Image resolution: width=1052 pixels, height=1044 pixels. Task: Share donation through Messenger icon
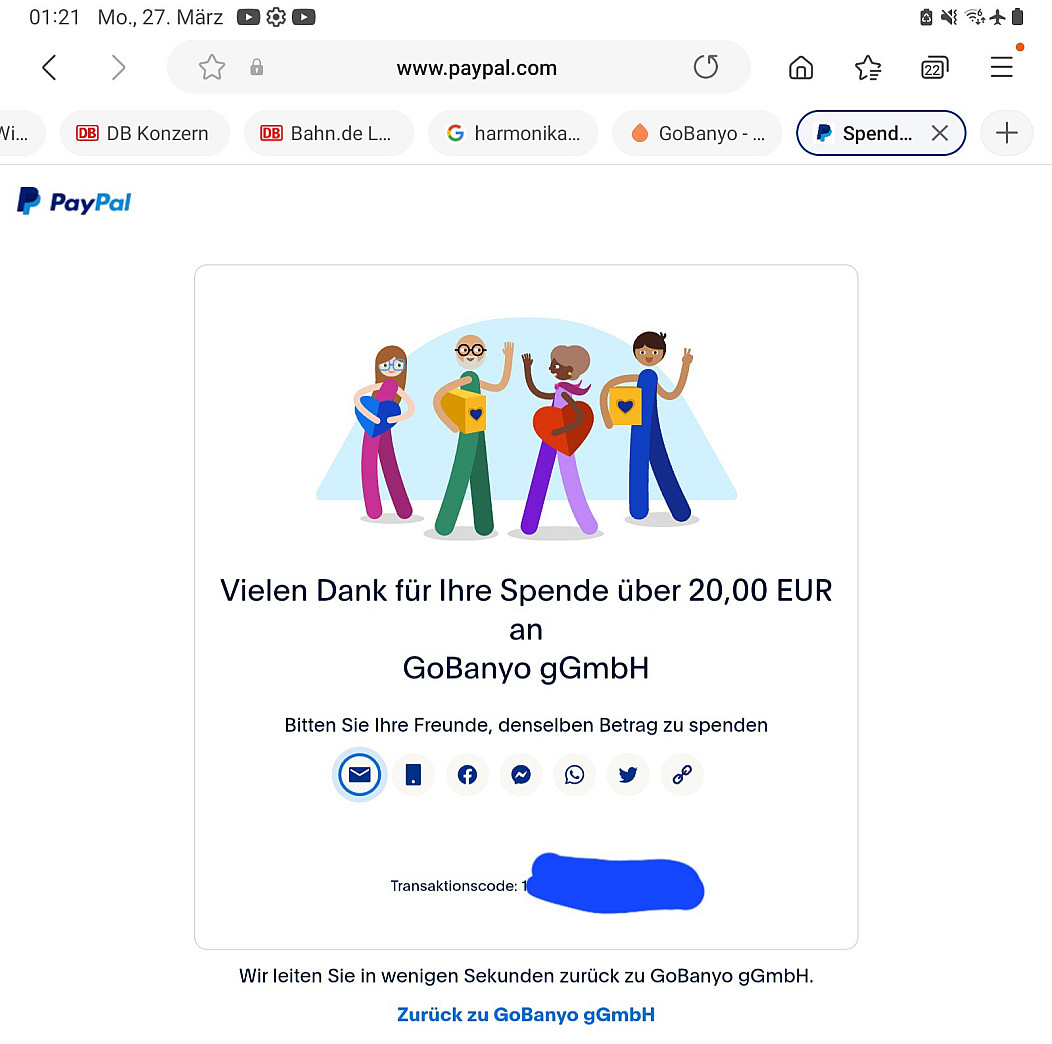coord(521,775)
